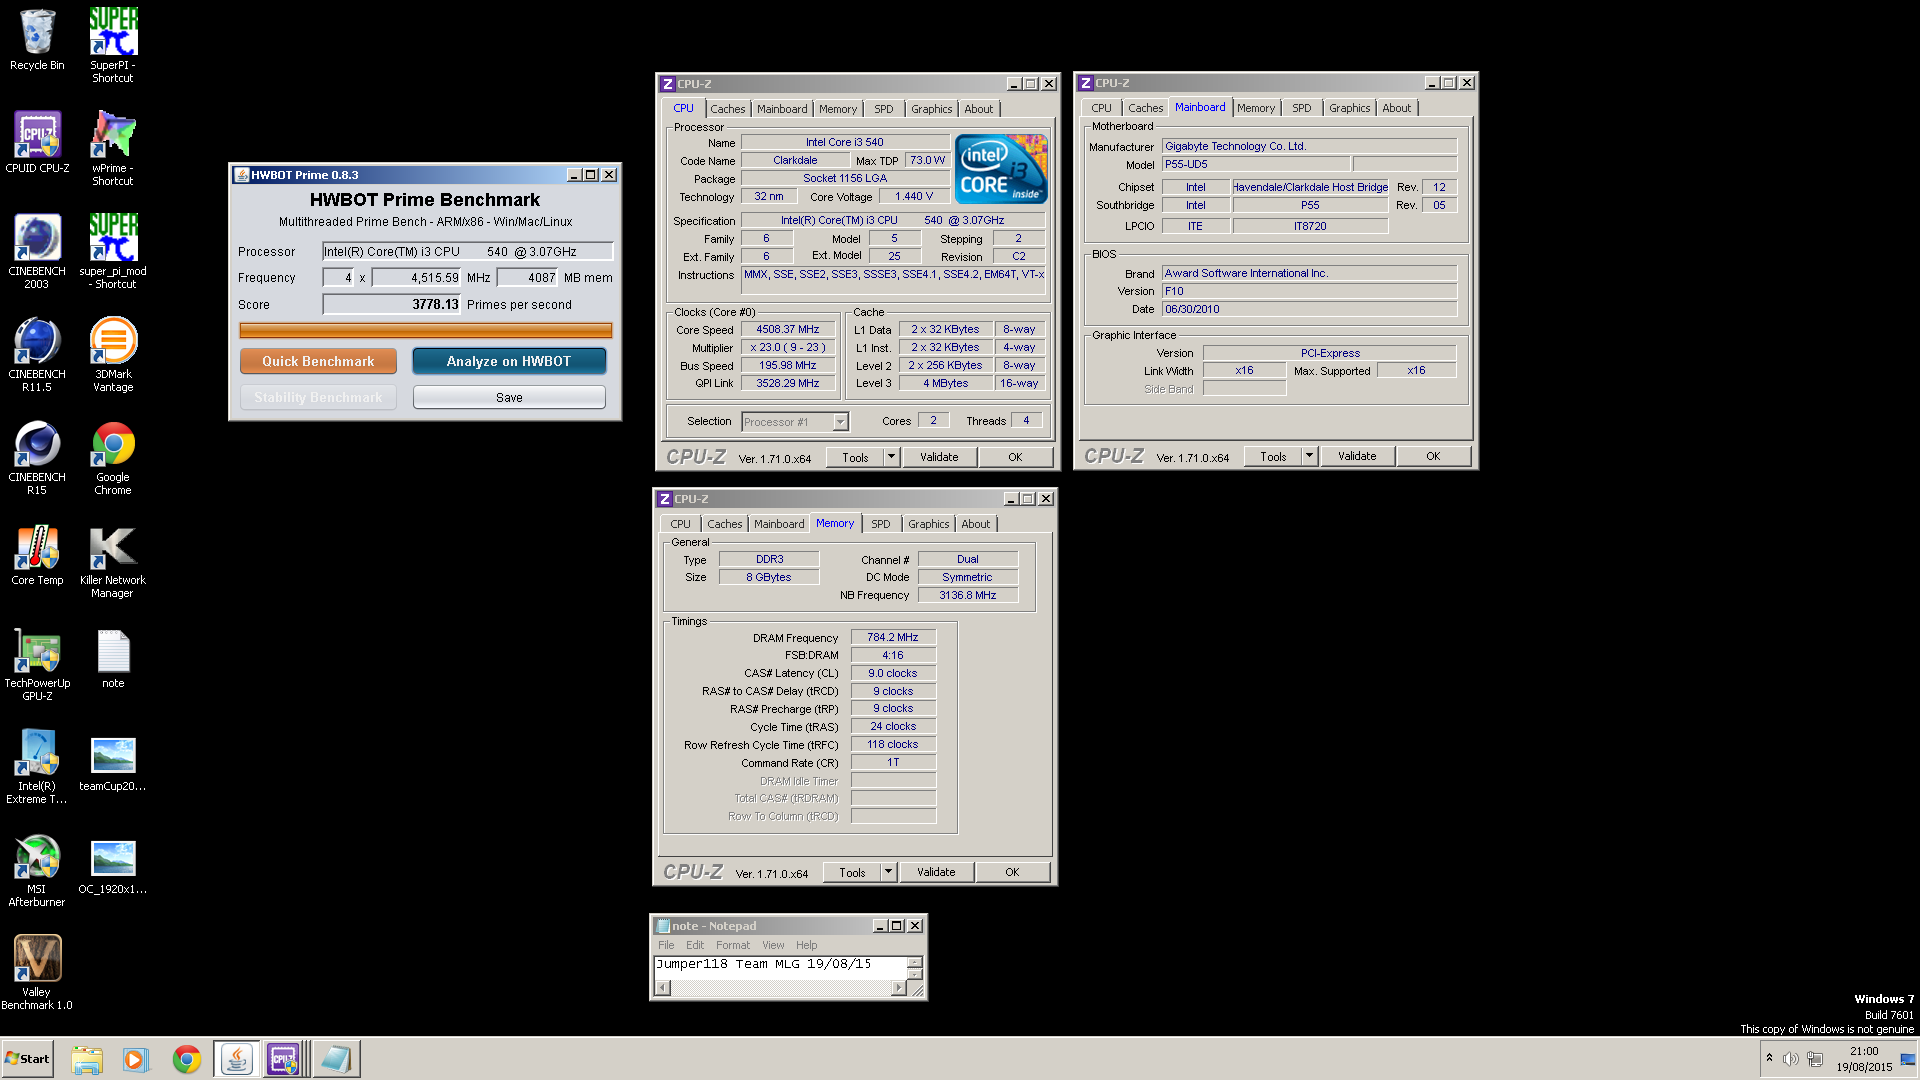Open the note text file icon
This screenshot has width=1920, height=1080.
(113, 657)
